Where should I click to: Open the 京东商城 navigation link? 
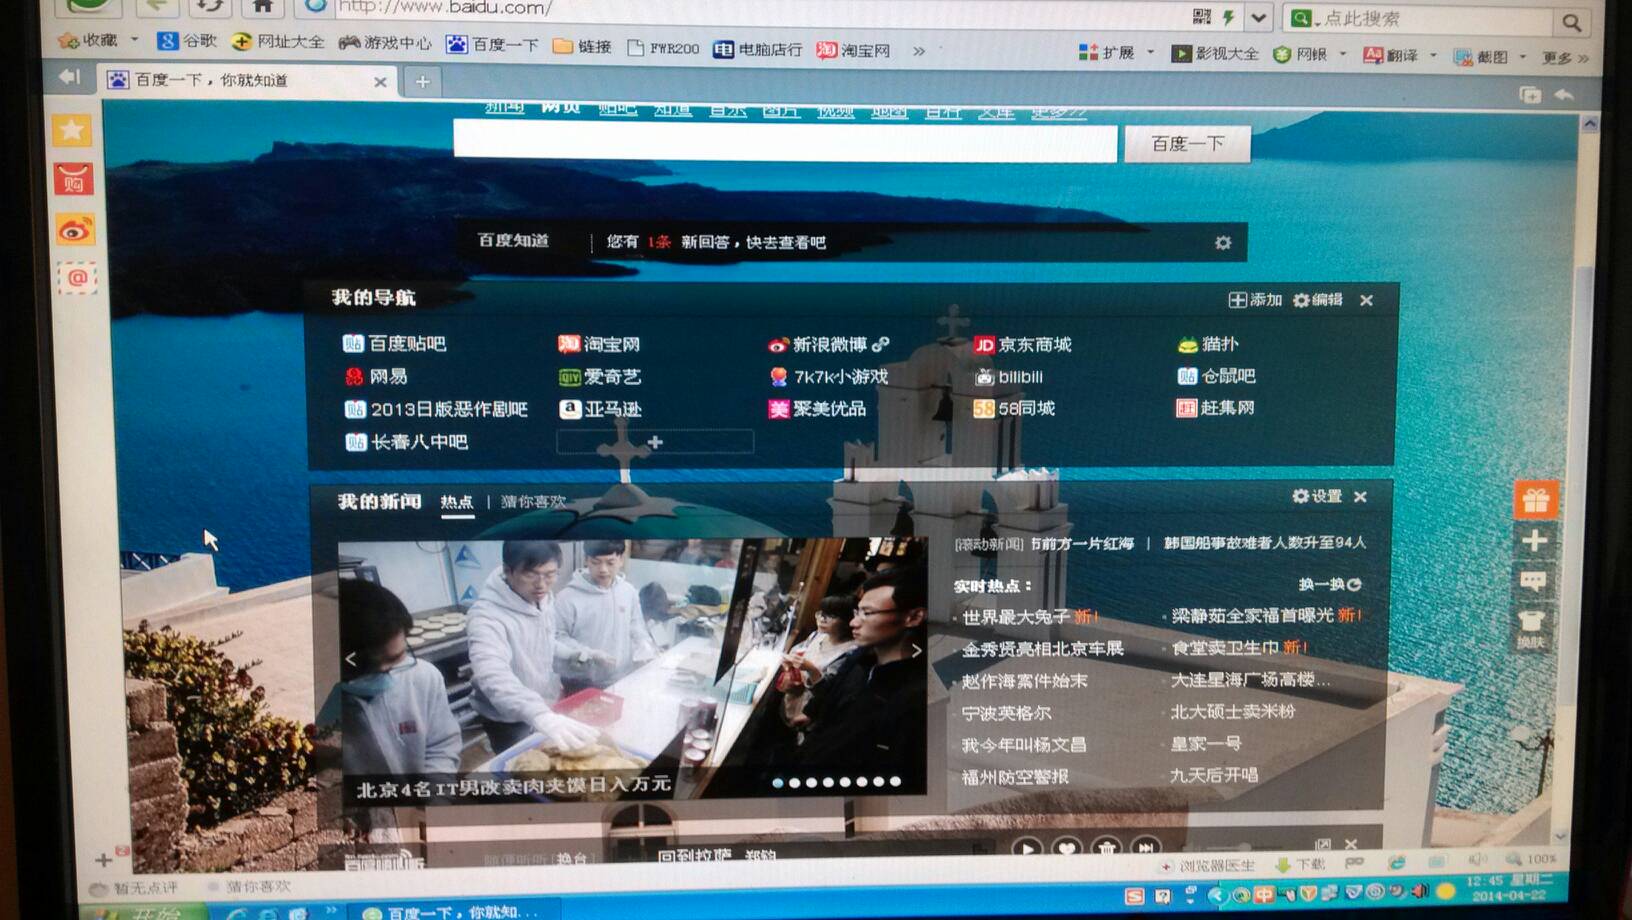[x=1023, y=345]
